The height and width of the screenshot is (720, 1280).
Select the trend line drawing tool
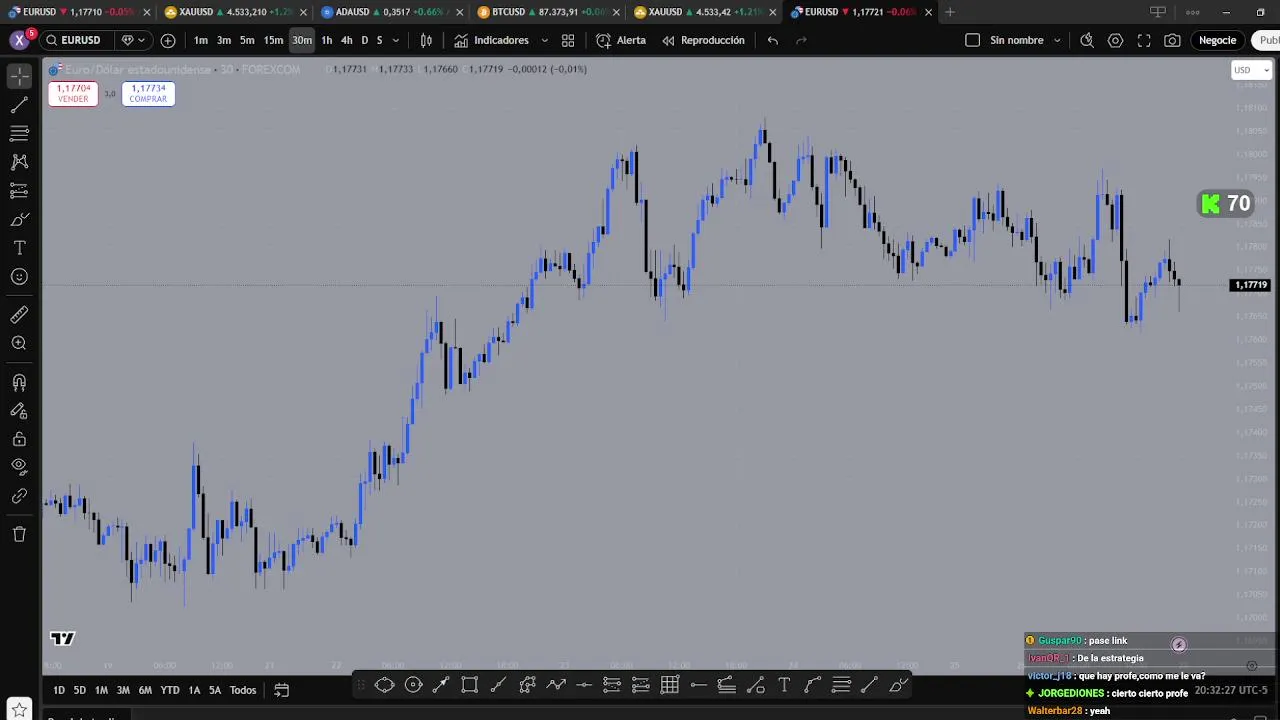(19, 105)
